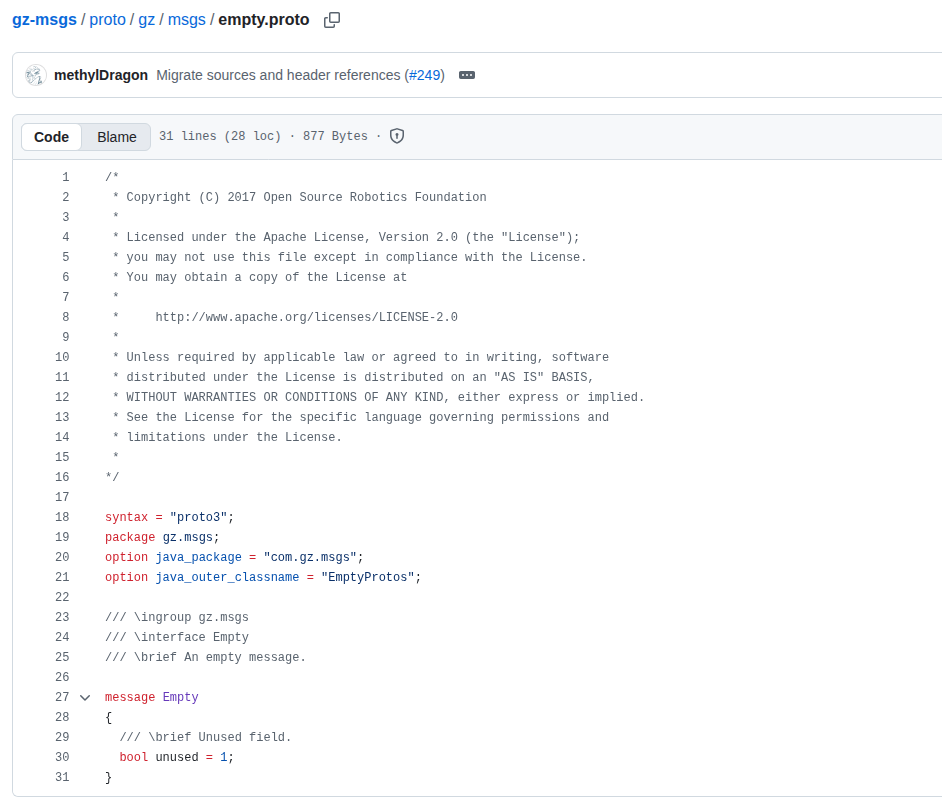Open the commit message 'Migrate sources' link
Image resolution: width=942 pixels, height=807 pixels.
tap(278, 75)
